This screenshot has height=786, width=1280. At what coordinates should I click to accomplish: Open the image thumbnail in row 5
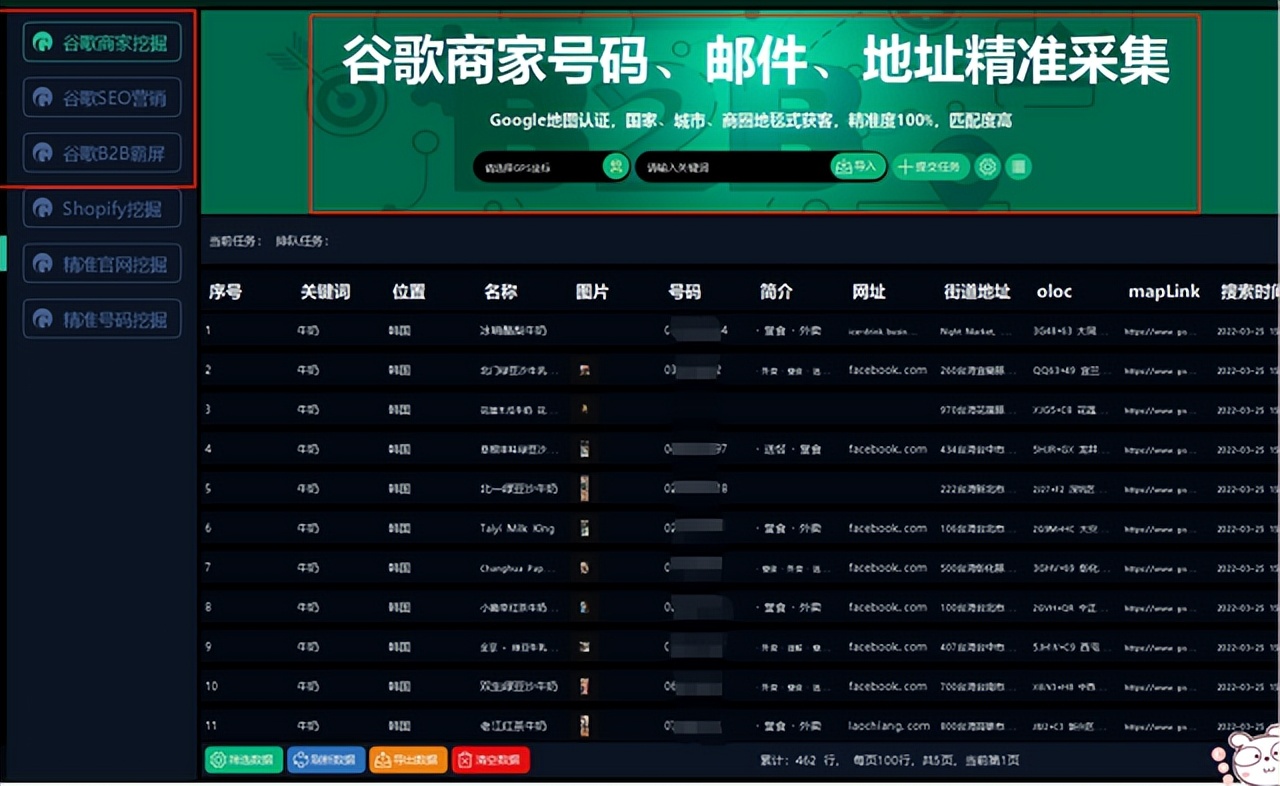pos(584,489)
